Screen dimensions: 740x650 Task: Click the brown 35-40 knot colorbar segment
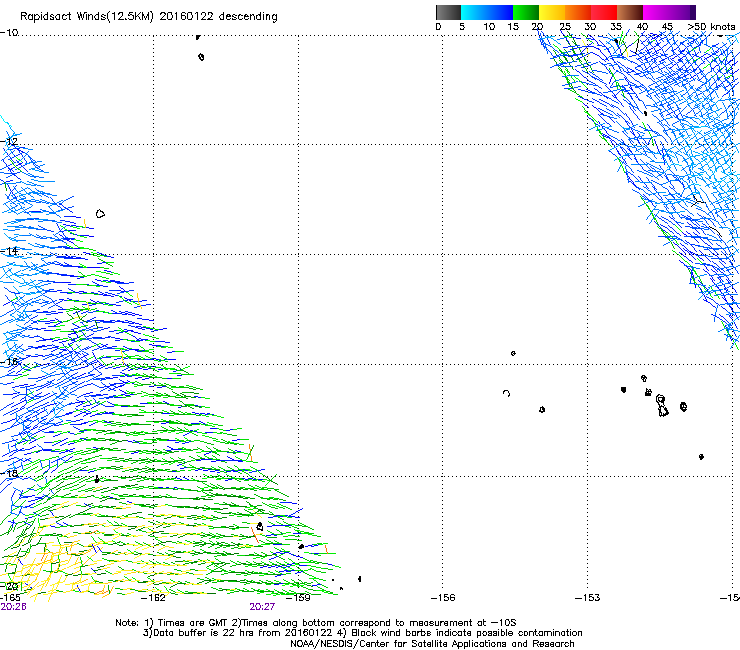click(x=630, y=12)
